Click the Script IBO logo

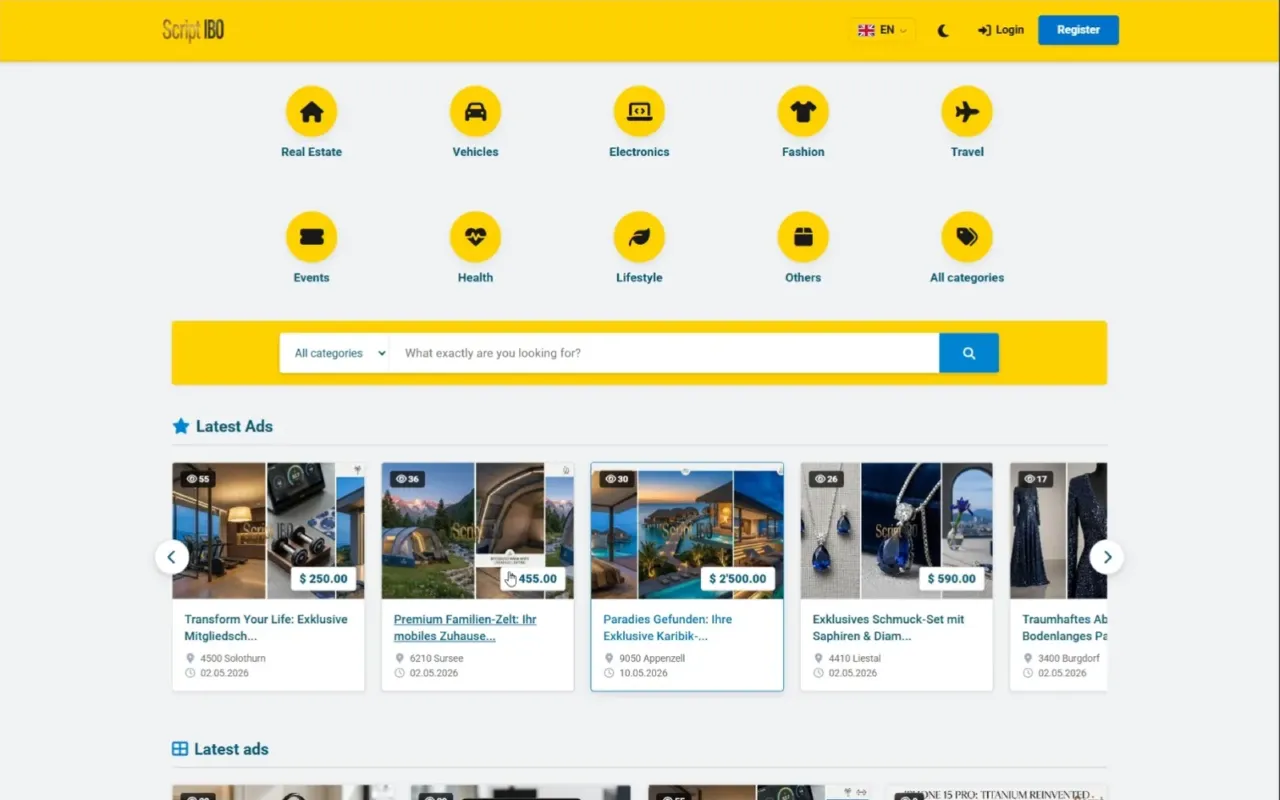click(193, 30)
